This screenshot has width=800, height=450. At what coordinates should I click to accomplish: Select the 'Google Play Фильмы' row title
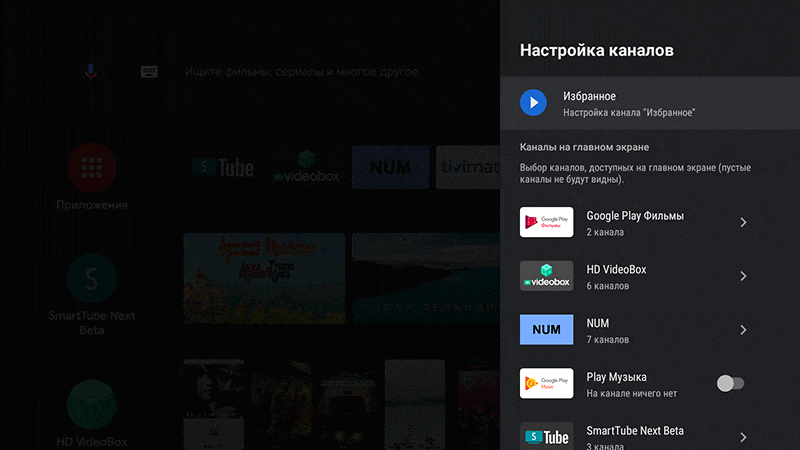635,216
